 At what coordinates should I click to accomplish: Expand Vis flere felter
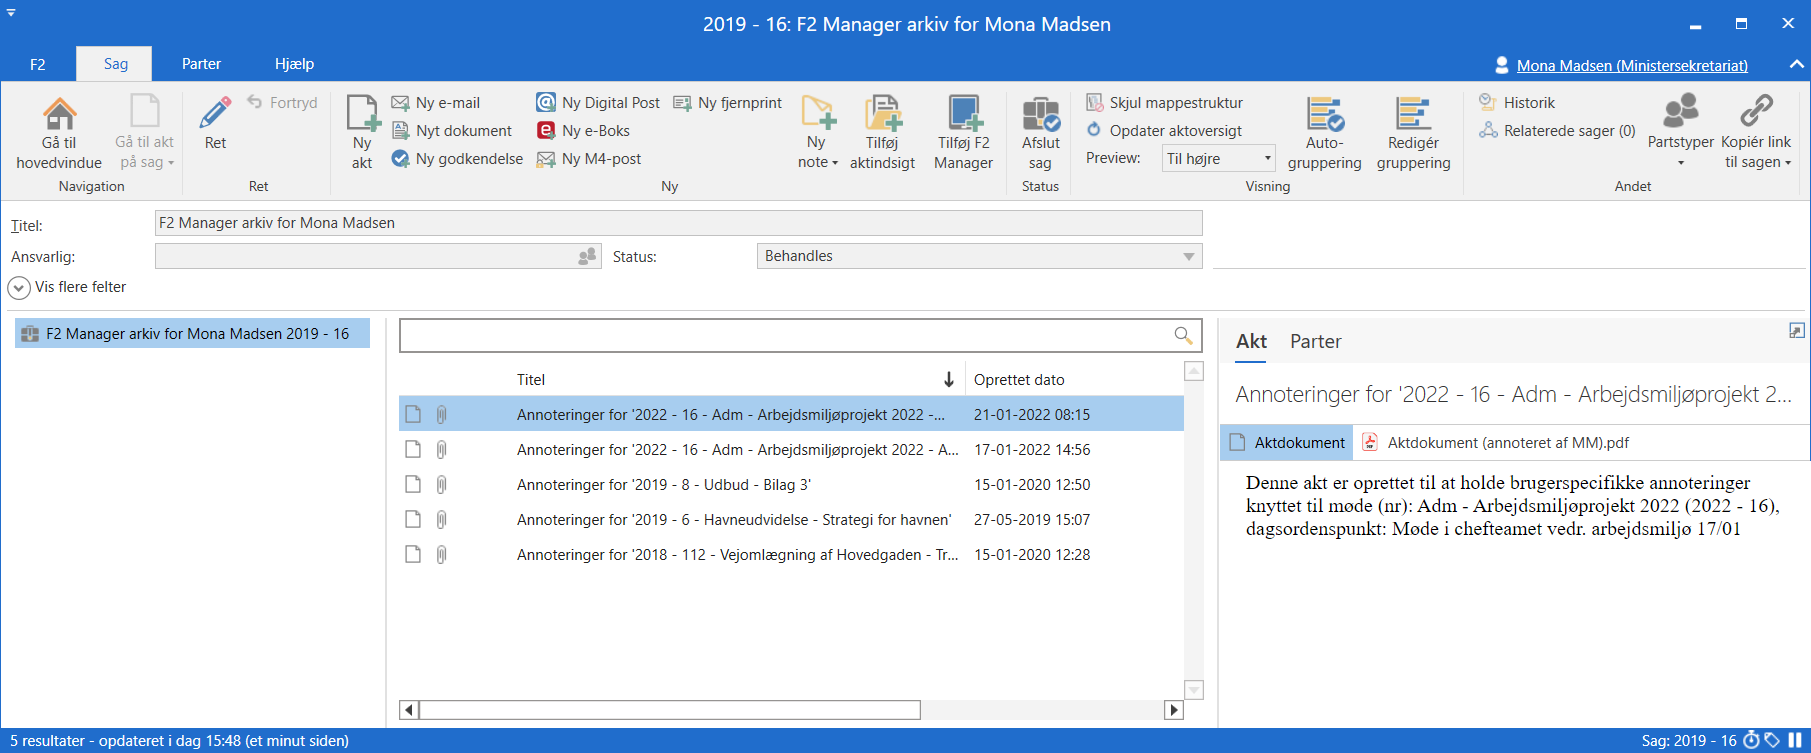click(68, 287)
